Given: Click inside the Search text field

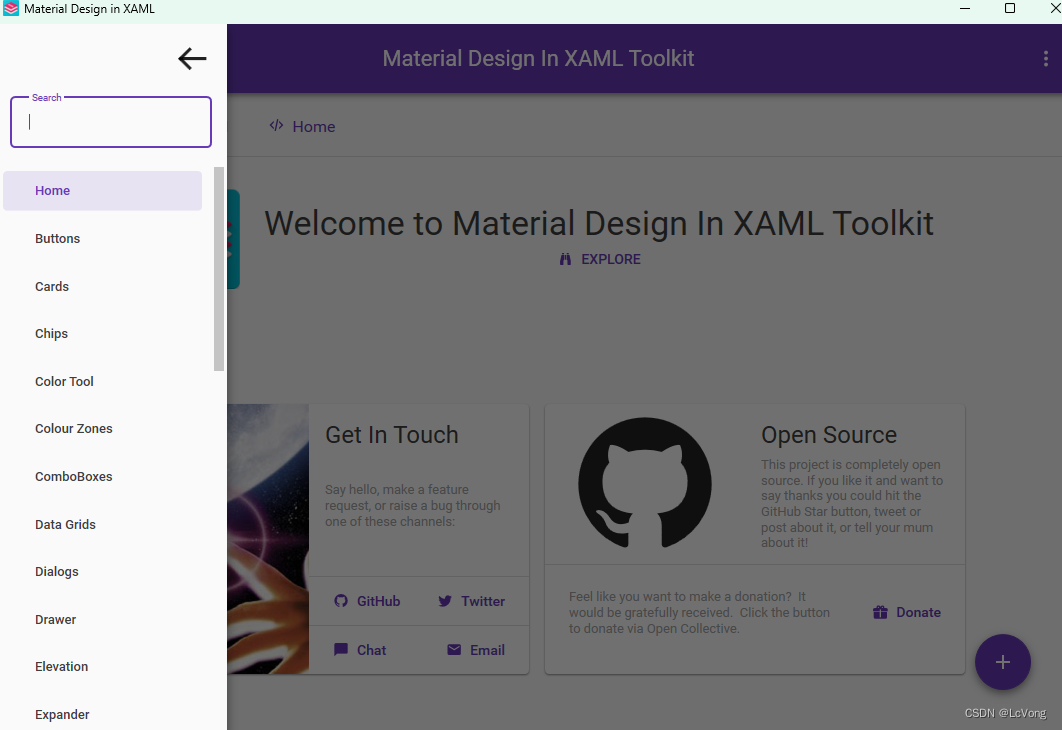Looking at the screenshot, I should [110, 121].
